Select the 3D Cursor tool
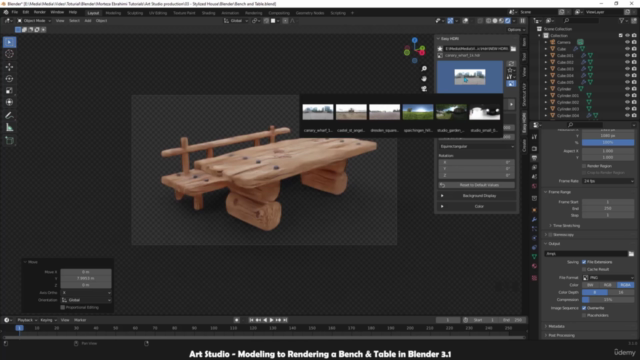 (9, 54)
